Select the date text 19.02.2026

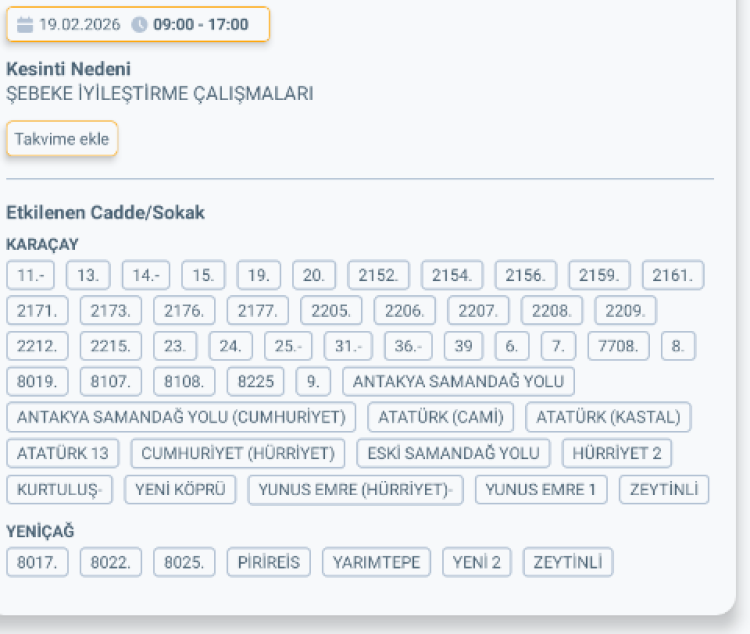pyautogui.click(x=79, y=24)
